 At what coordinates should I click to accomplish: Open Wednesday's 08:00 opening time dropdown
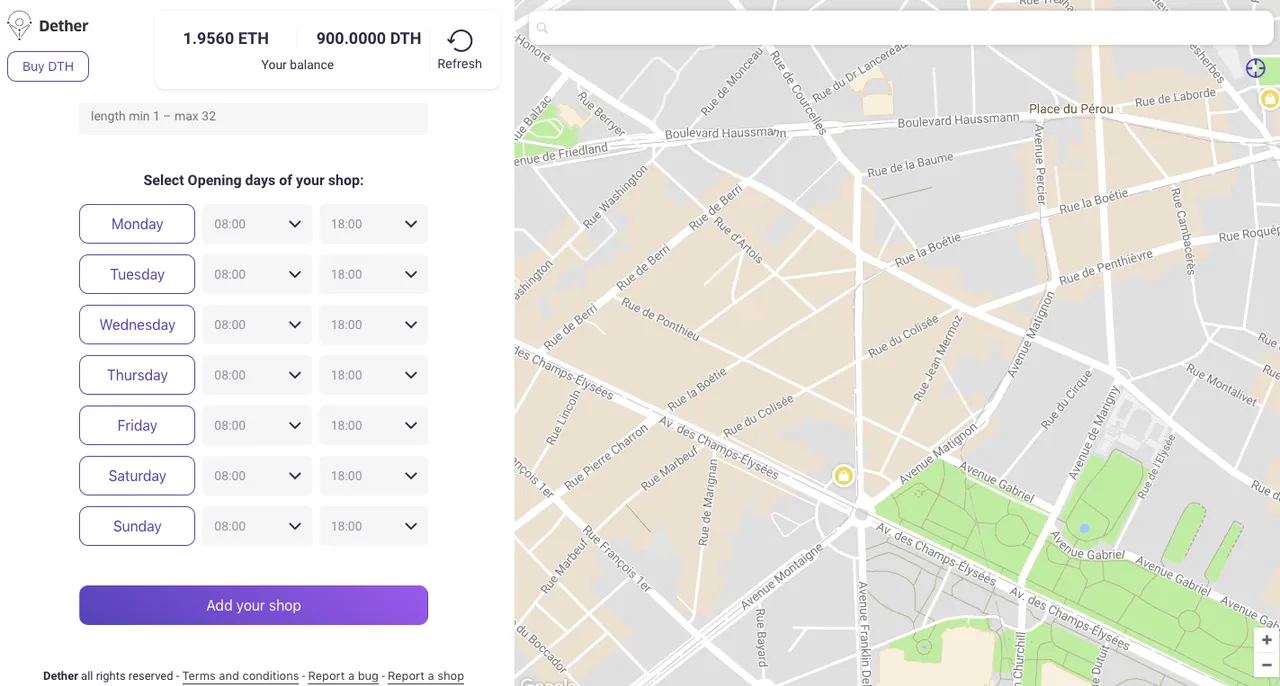[x=257, y=325]
